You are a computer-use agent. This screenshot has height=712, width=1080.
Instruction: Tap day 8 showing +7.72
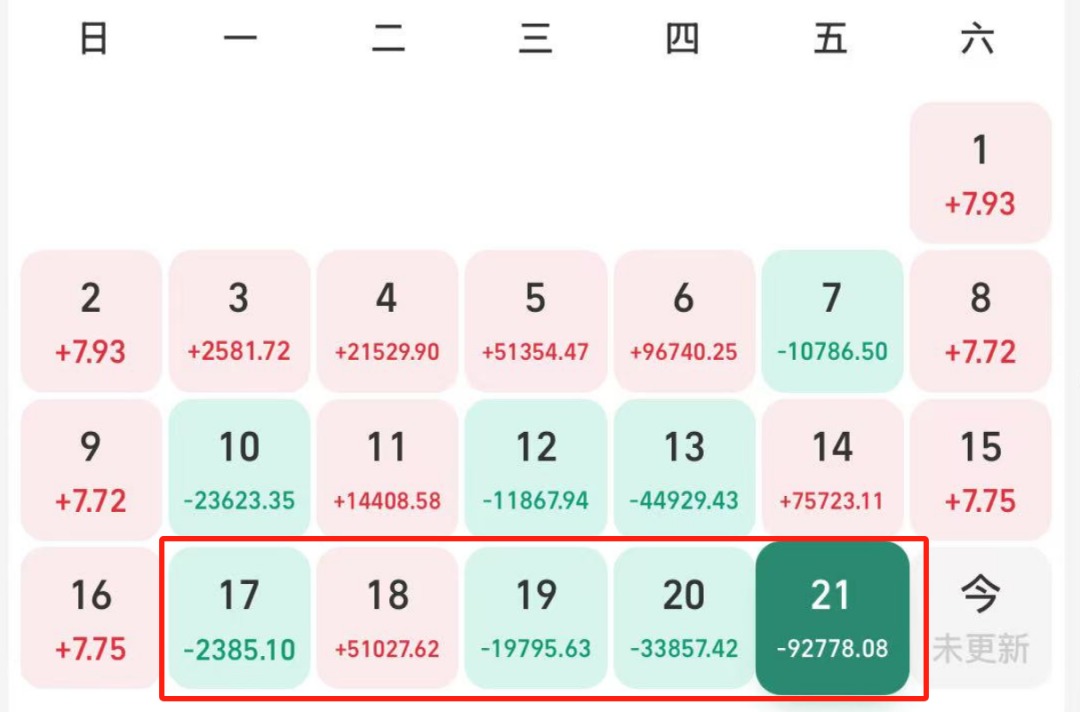(980, 322)
